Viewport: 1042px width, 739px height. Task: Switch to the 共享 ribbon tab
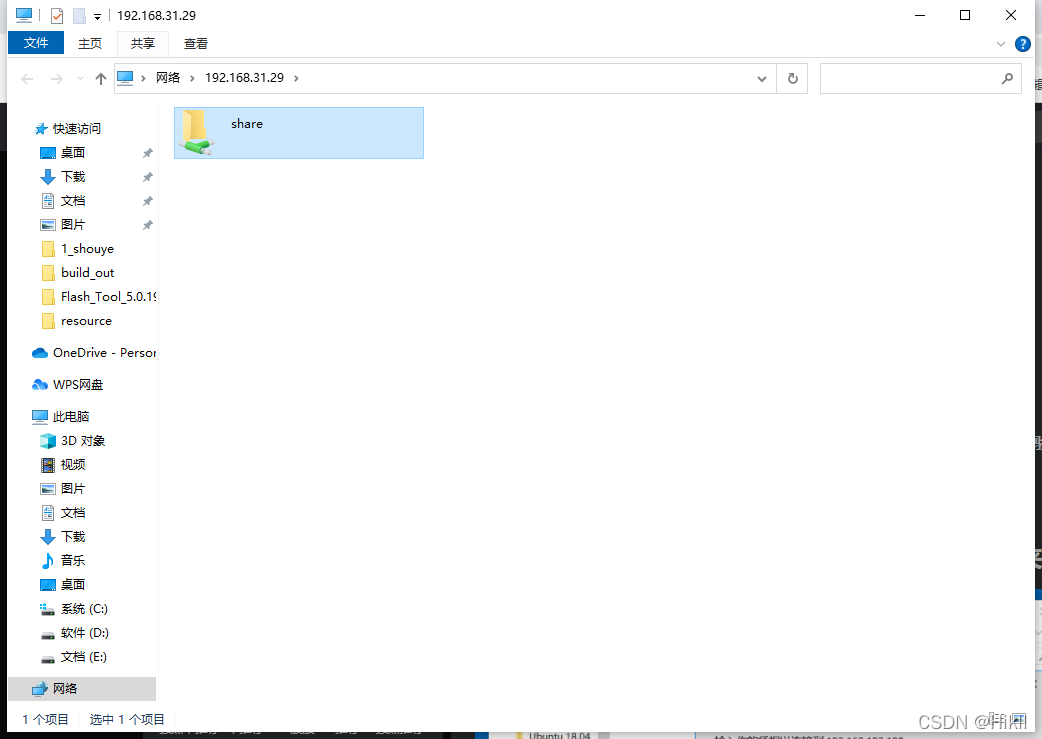(x=142, y=43)
